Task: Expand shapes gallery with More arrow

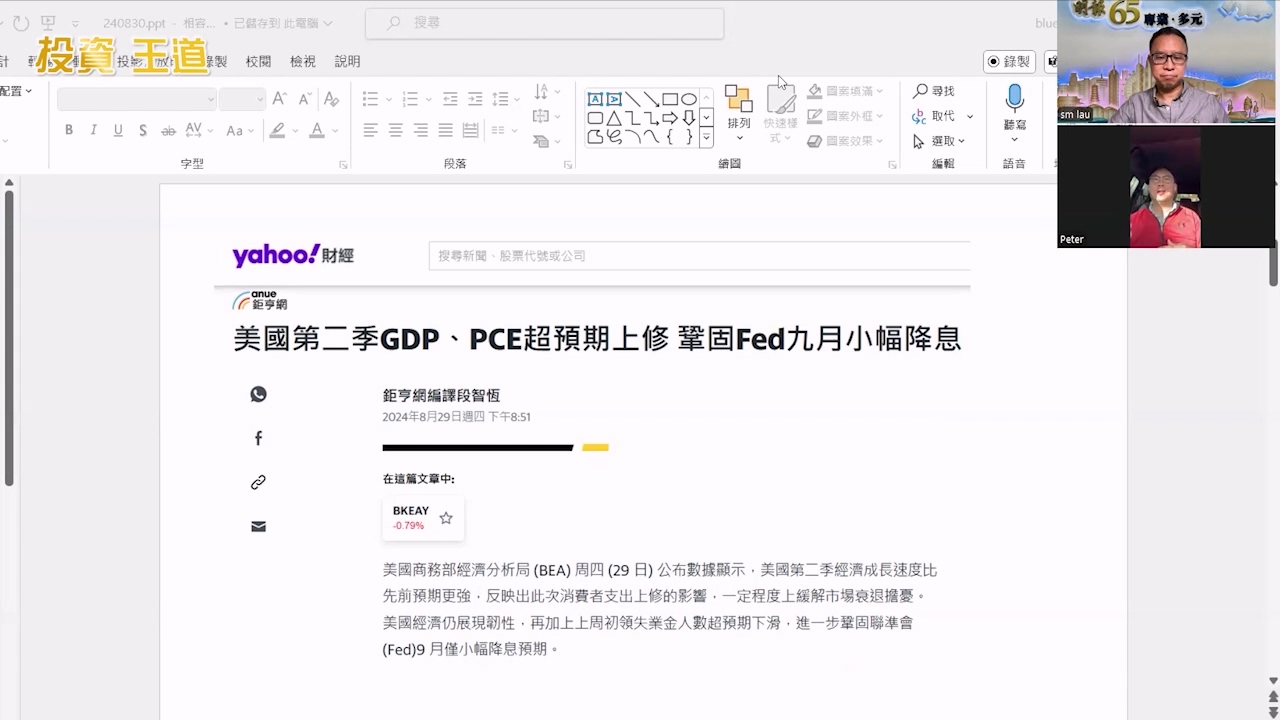Action: 706,137
